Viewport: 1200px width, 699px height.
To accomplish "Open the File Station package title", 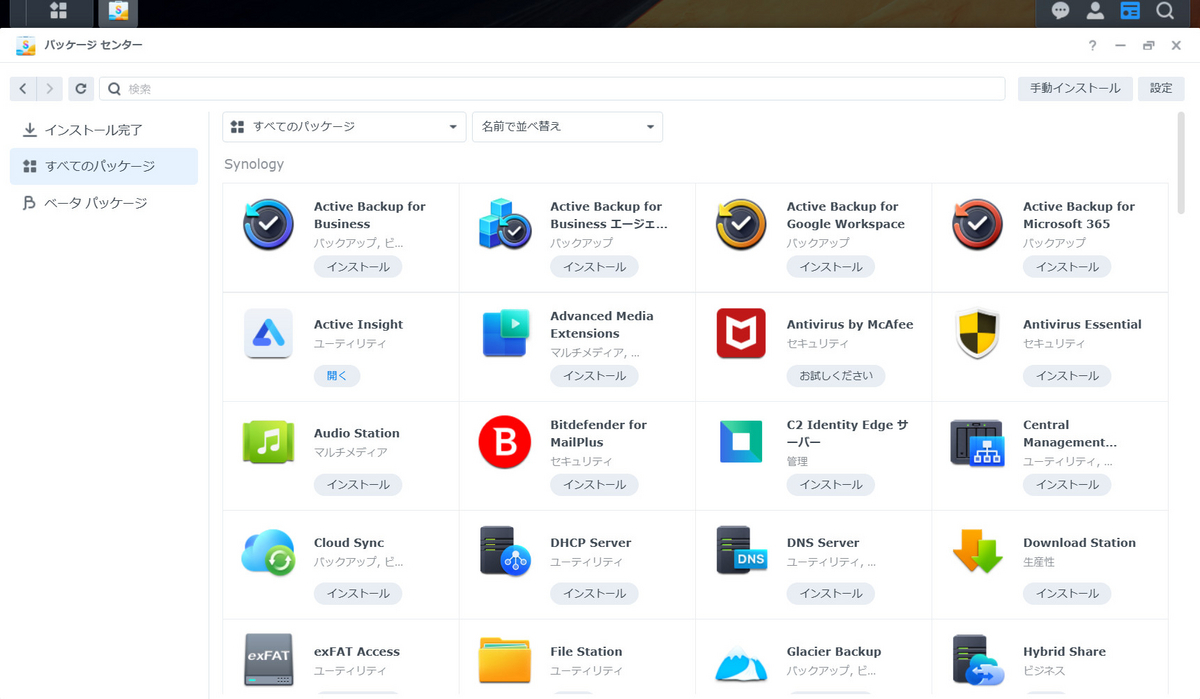I will click(x=586, y=651).
